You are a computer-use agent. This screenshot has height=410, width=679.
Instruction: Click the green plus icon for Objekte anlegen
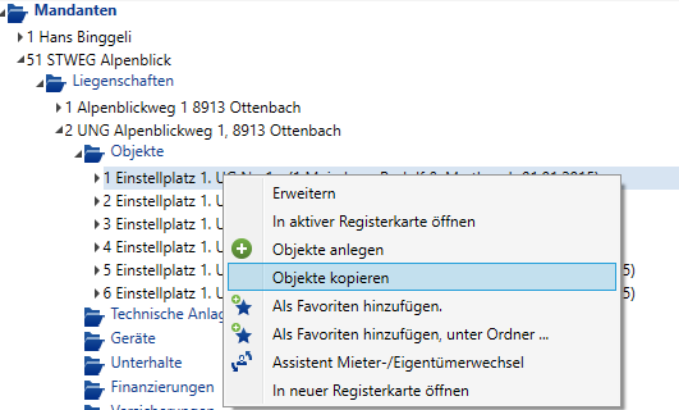(x=242, y=249)
